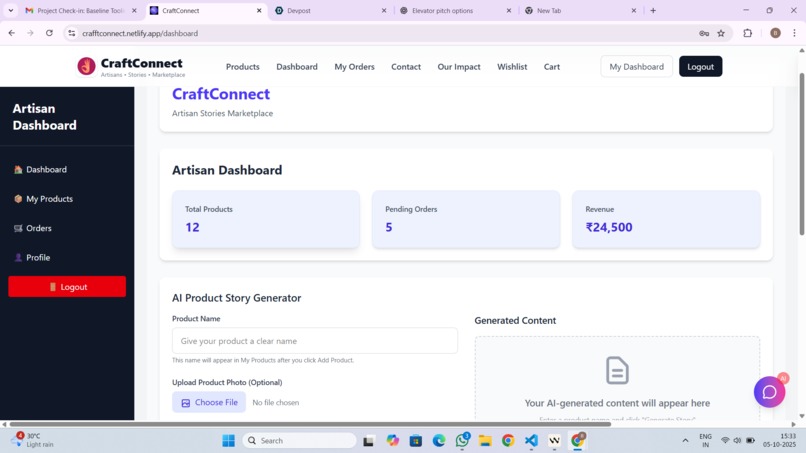Open the Cart page
806x453 pixels.
552,67
